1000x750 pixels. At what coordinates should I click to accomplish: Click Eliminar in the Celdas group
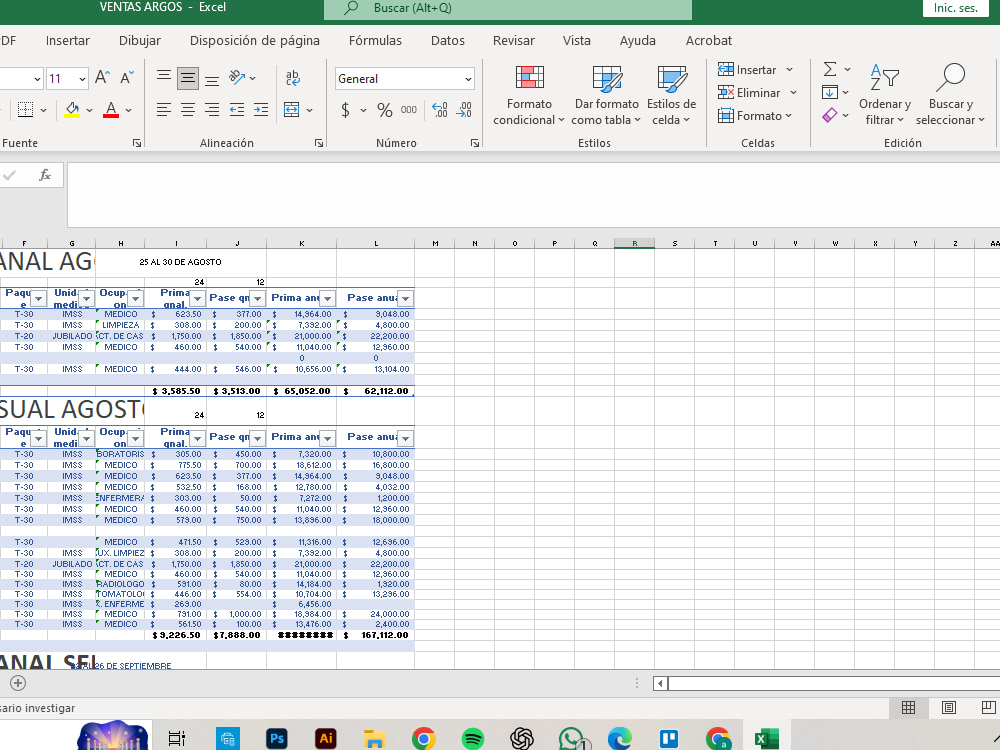click(757, 92)
